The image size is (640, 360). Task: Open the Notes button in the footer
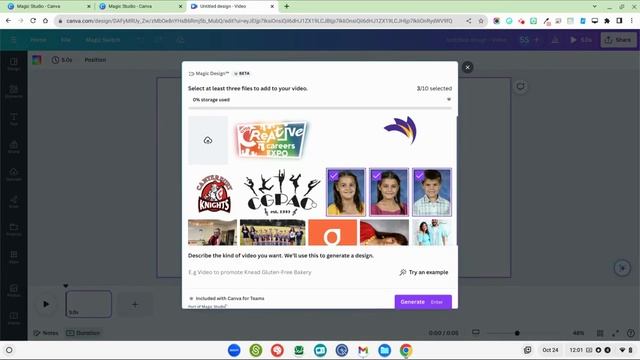[x=46, y=333]
